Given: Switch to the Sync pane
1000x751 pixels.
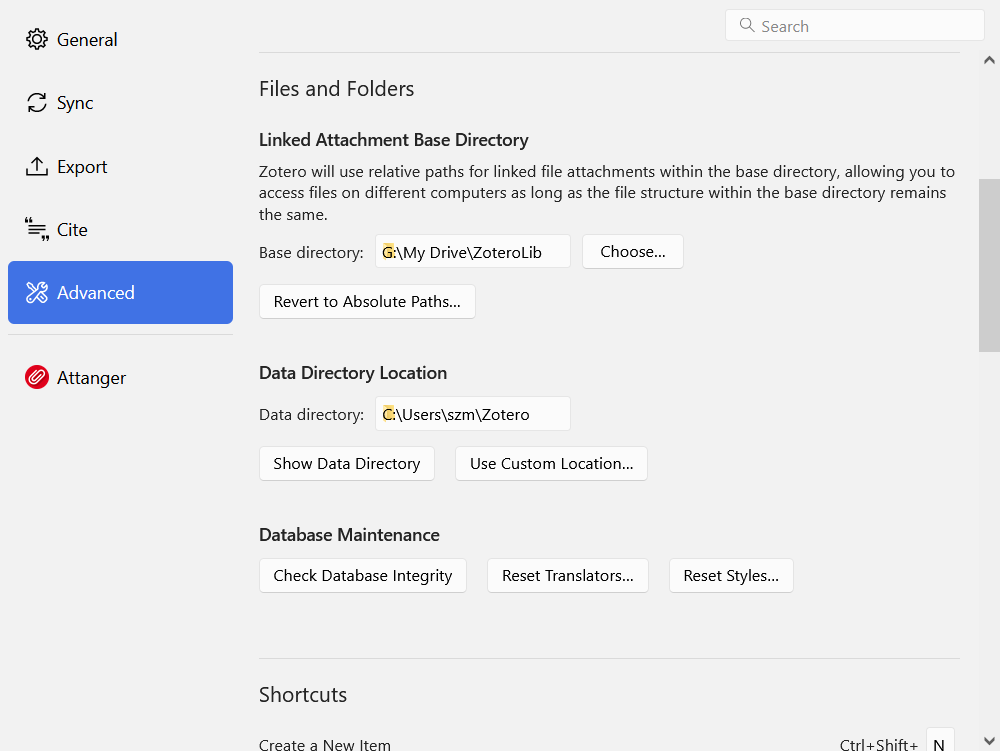Looking at the screenshot, I should coord(120,103).
